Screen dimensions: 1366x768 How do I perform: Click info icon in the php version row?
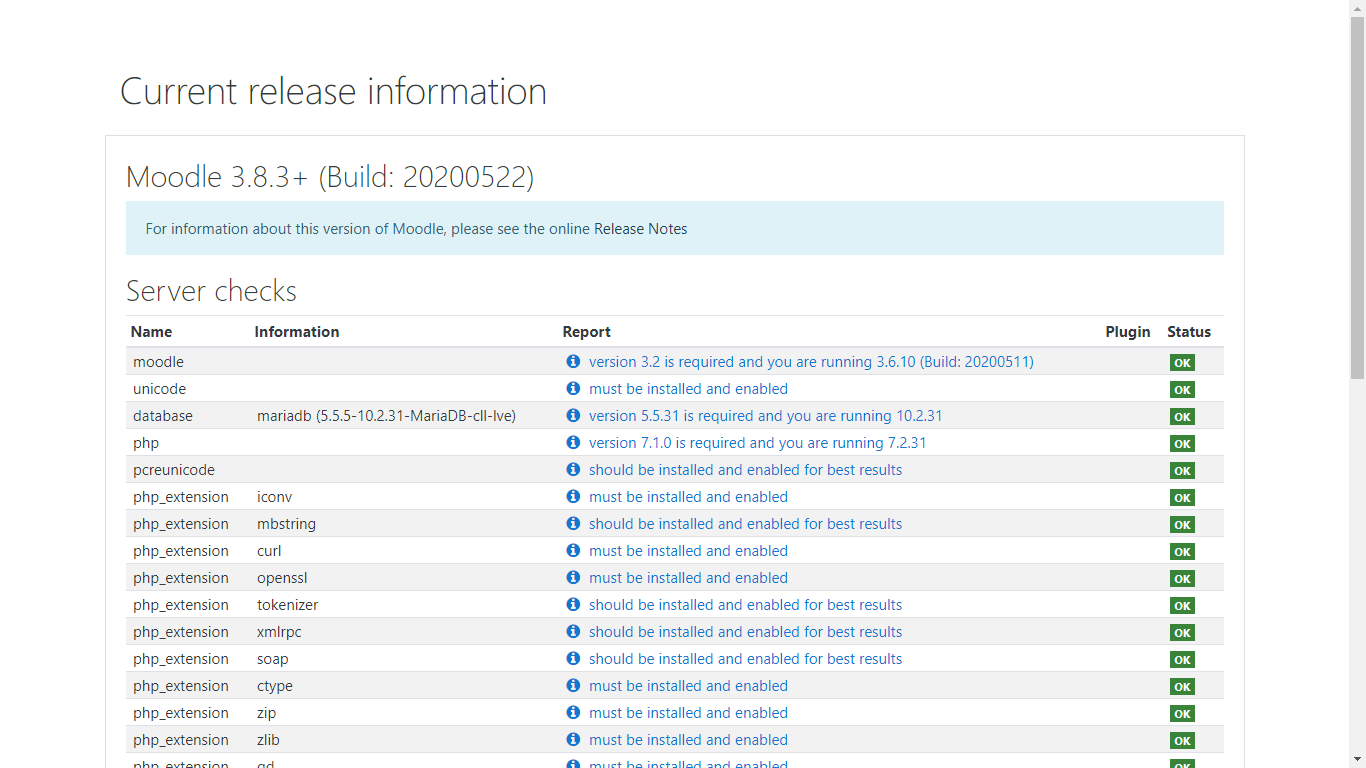coord(573,442)
